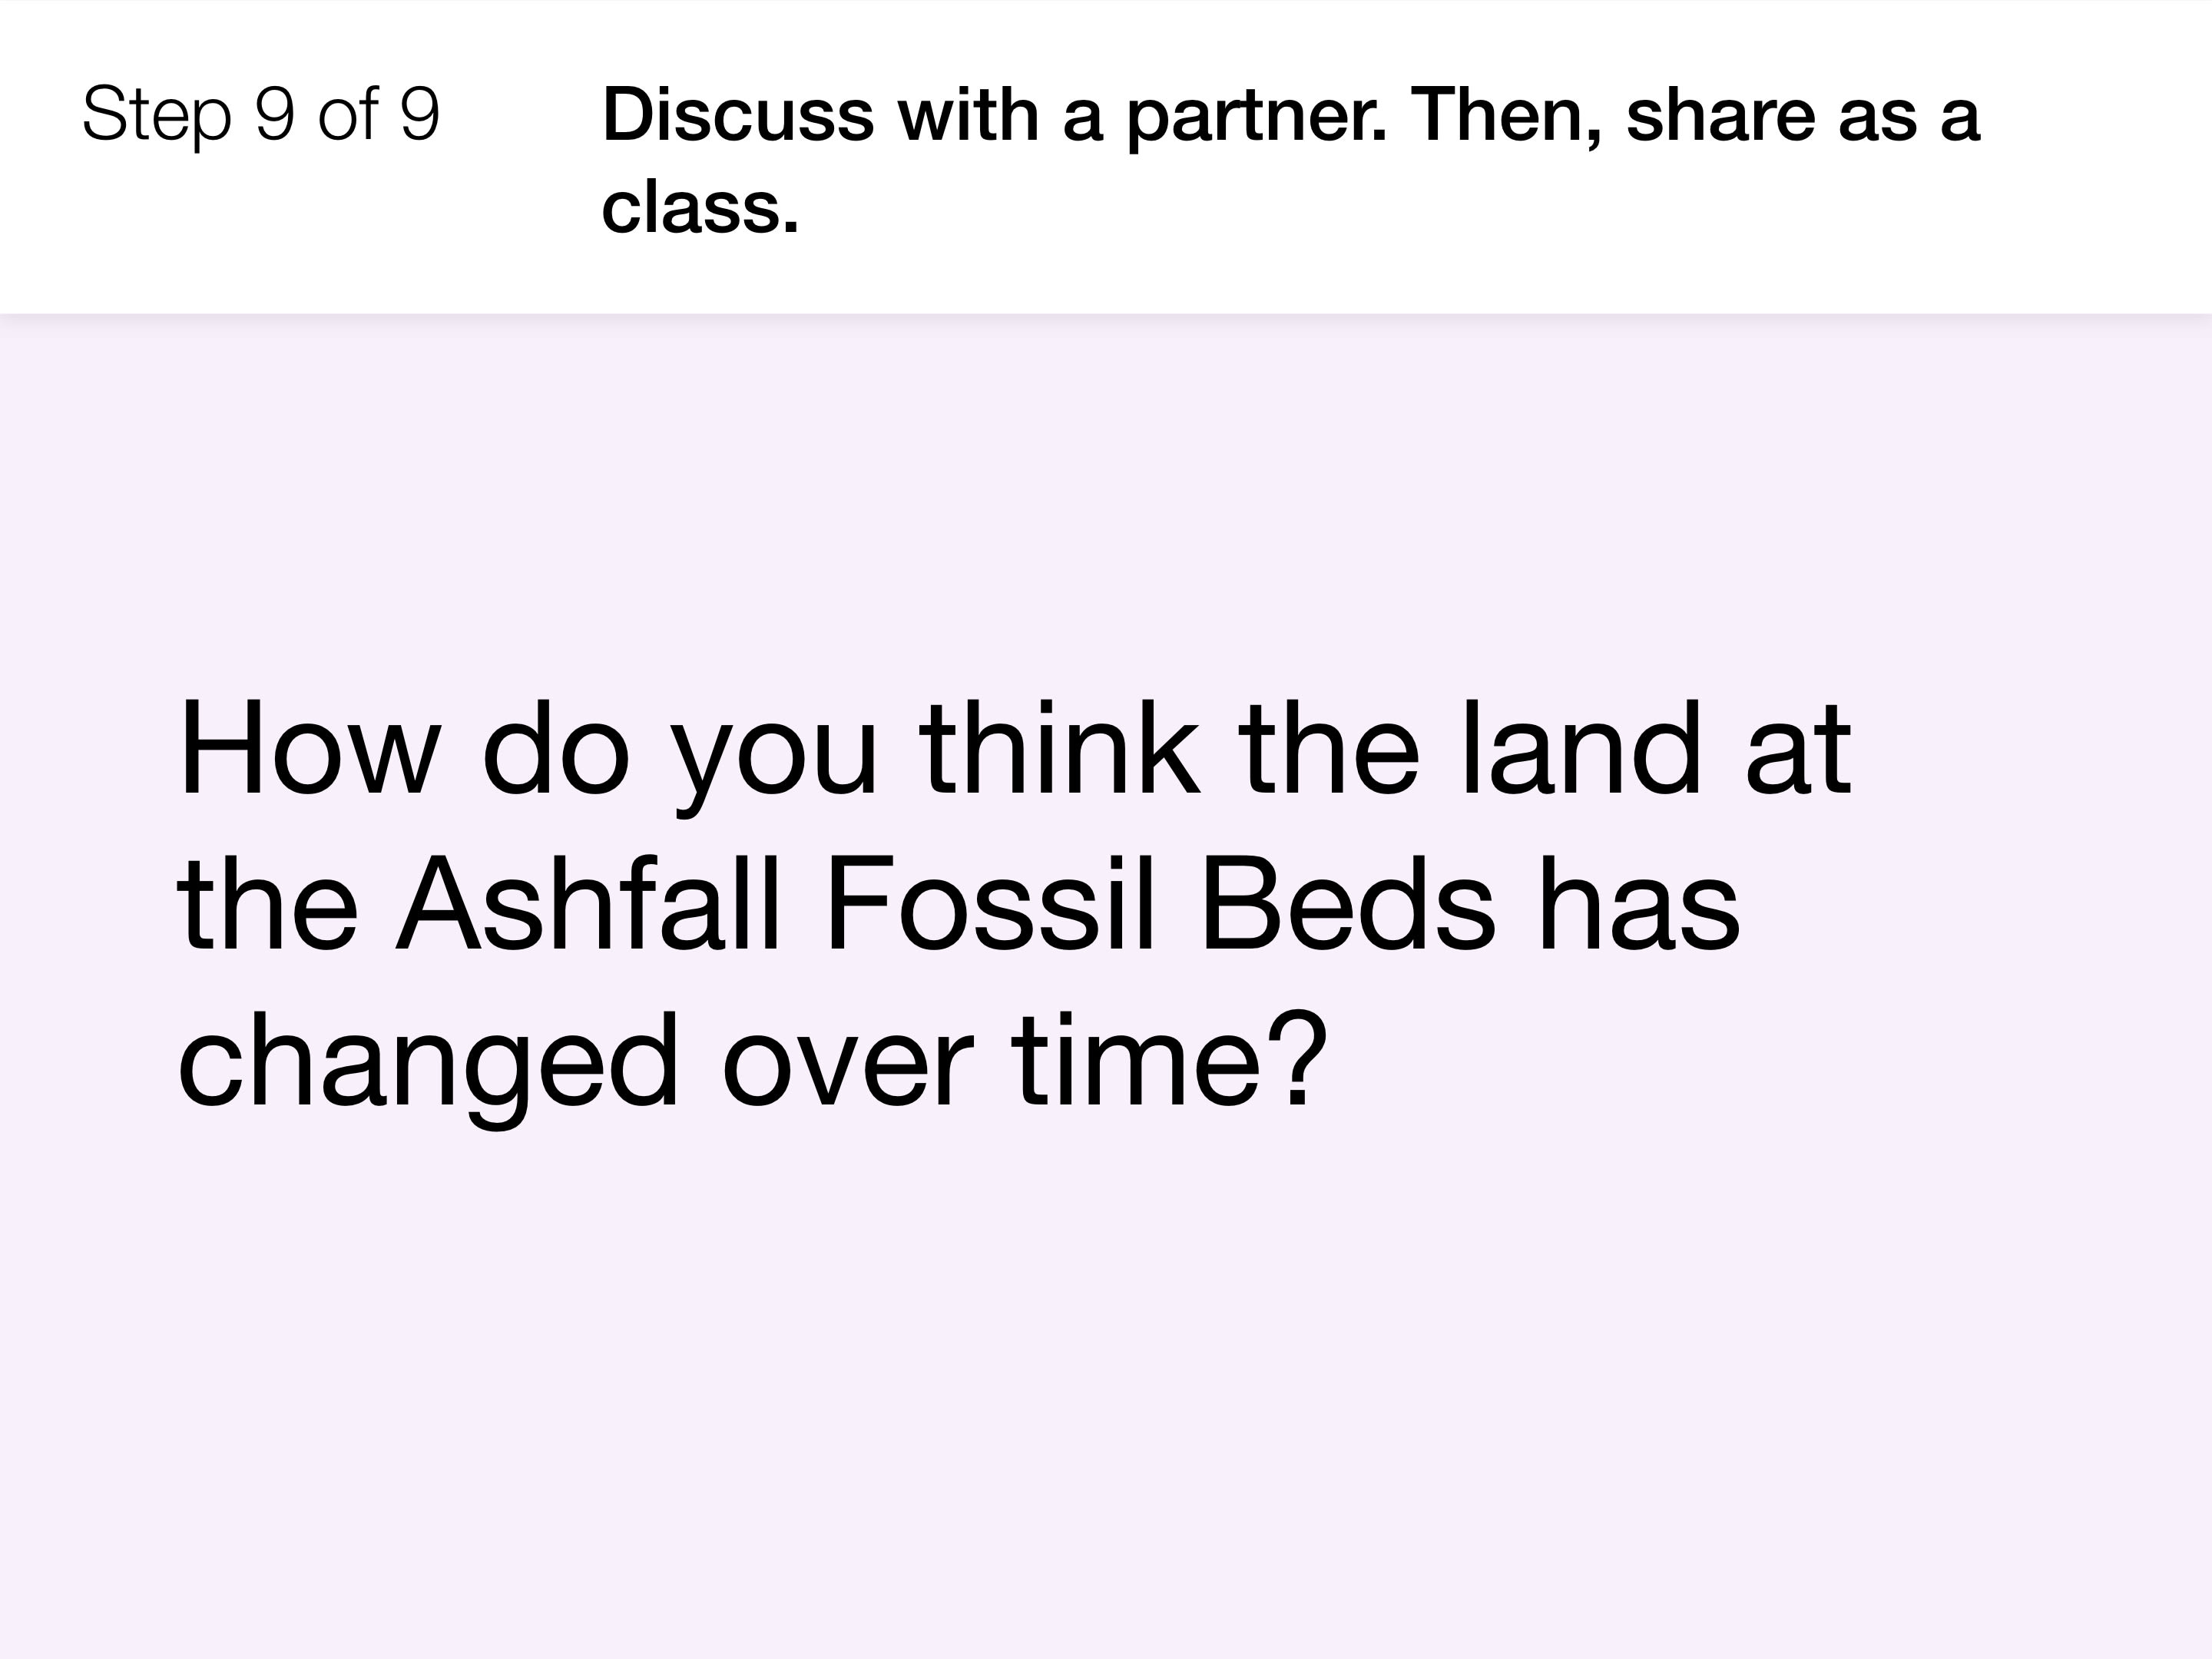Click the word 'Beds' in the question

pyautogui.click(x=1347, y=904)
